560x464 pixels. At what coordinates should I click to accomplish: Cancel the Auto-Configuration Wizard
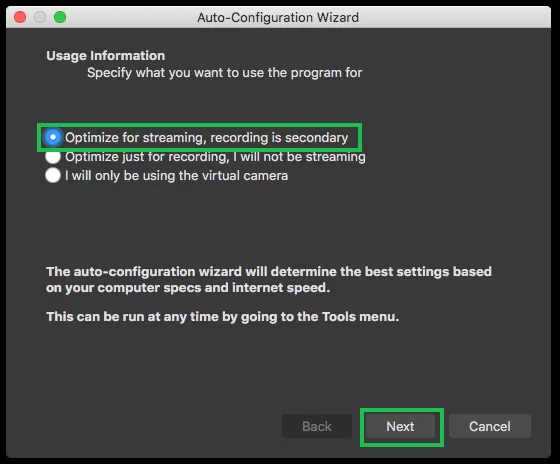[490, 426]
